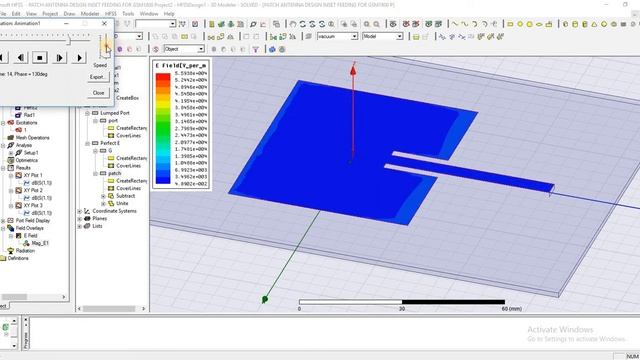Select XY Plot 1 in Results
The width and height of the screenshot is (640, 360).
pyautogui.click(x=33, y=176)
